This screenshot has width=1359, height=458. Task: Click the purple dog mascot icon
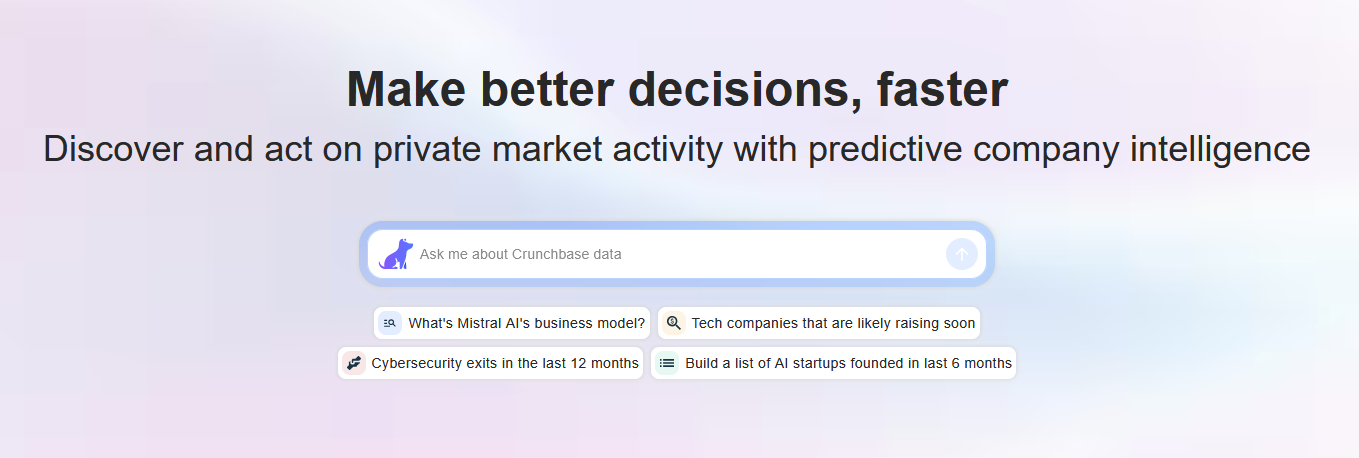click(x=396, y=254)
